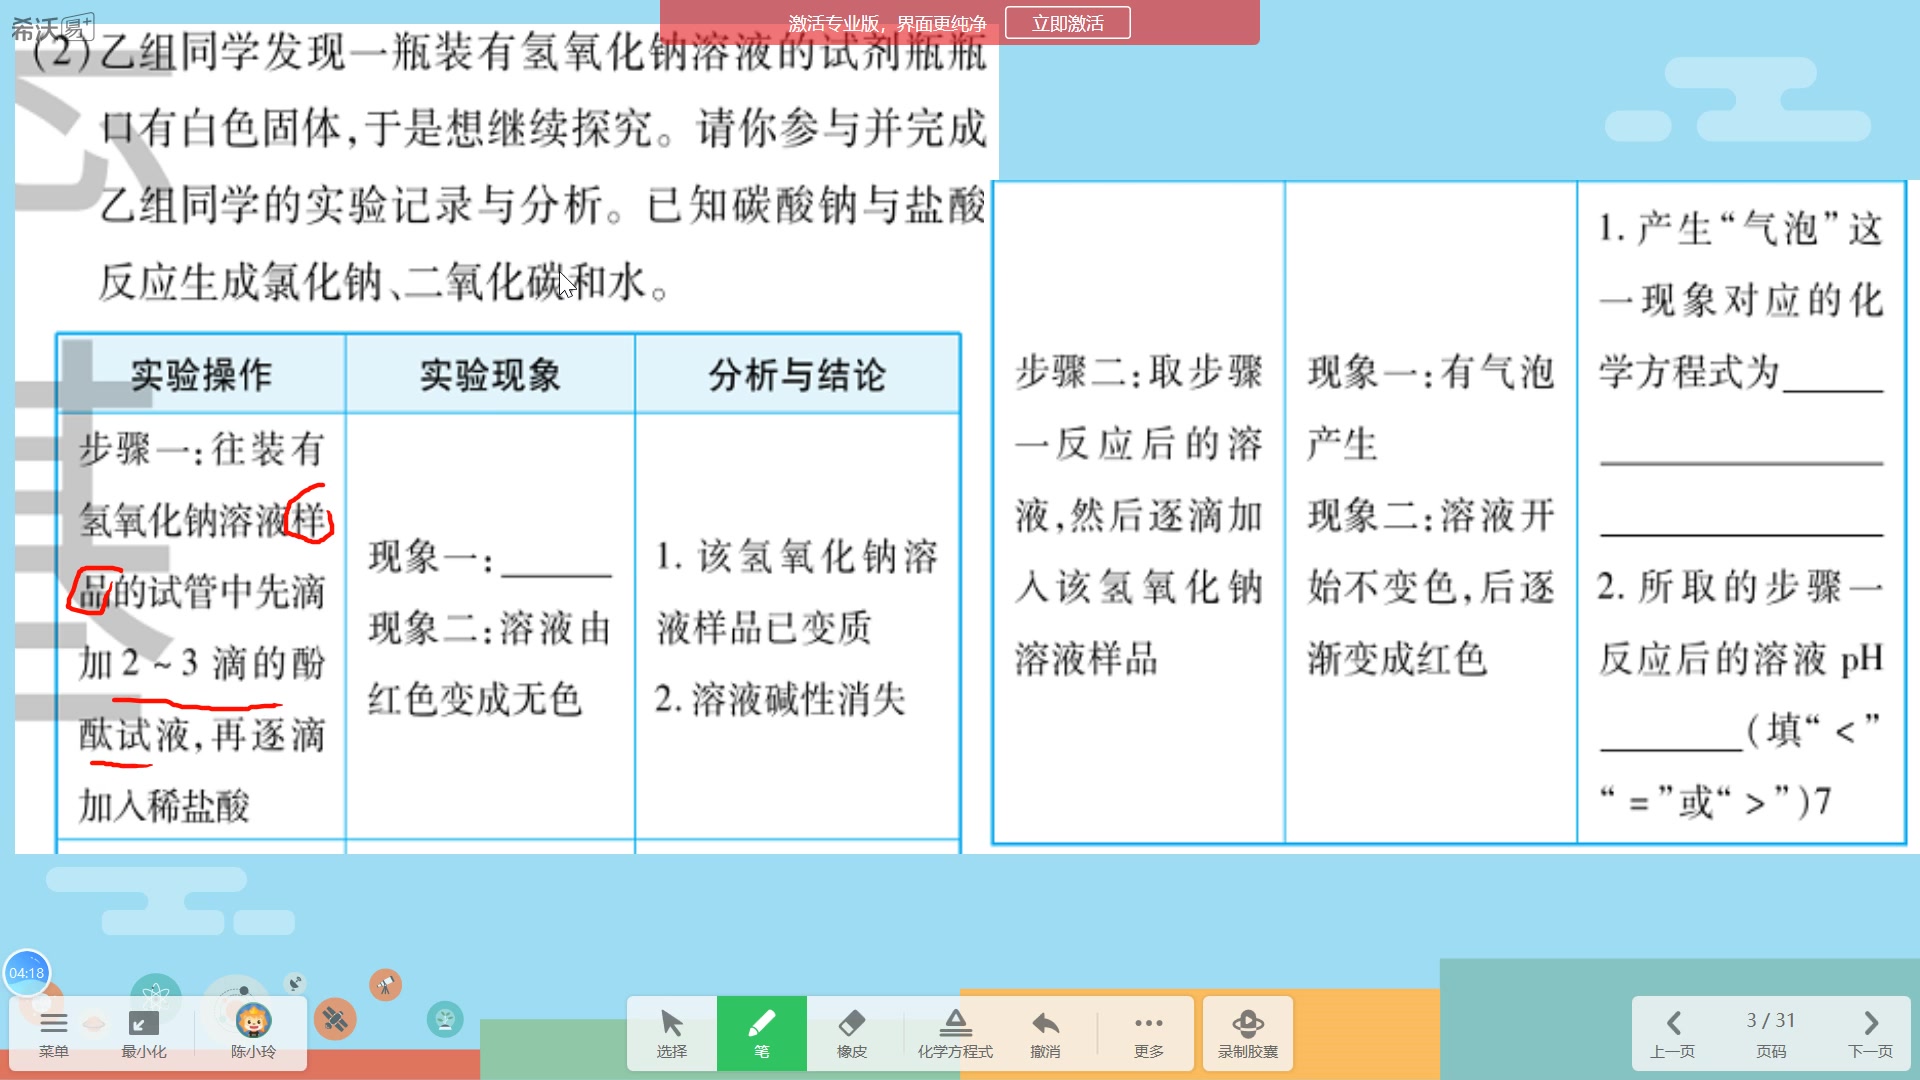Click the text 反应后的溶液 pH

tap(1741, 659)
